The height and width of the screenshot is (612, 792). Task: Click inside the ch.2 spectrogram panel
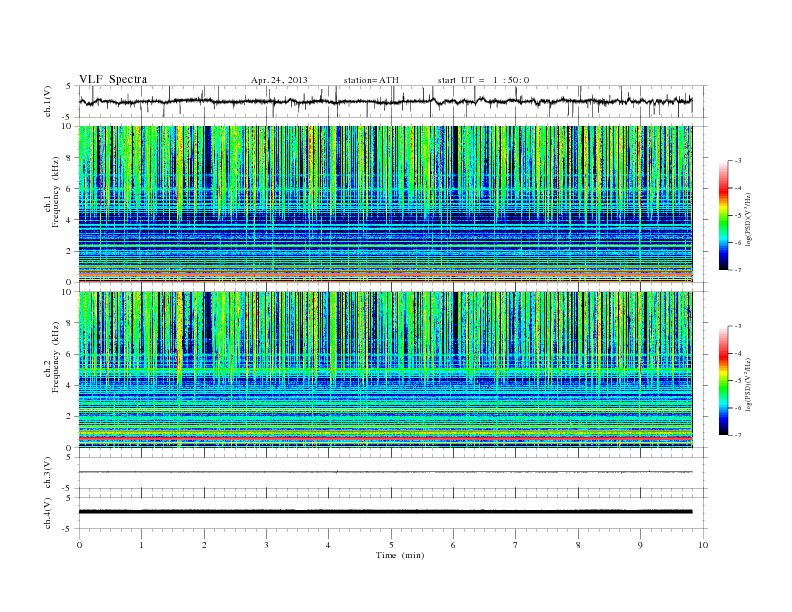pyautogui.click(x=385, y=370)
